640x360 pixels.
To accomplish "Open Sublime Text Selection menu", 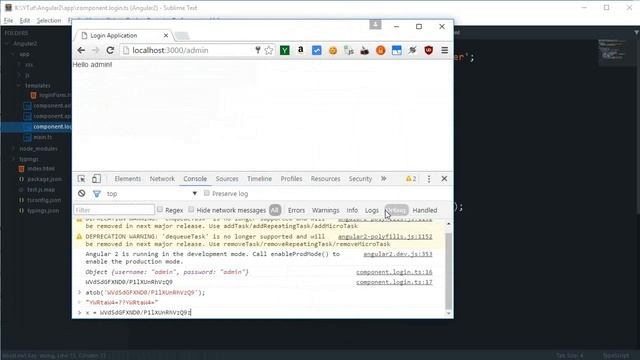I will (x=49, y=20).
